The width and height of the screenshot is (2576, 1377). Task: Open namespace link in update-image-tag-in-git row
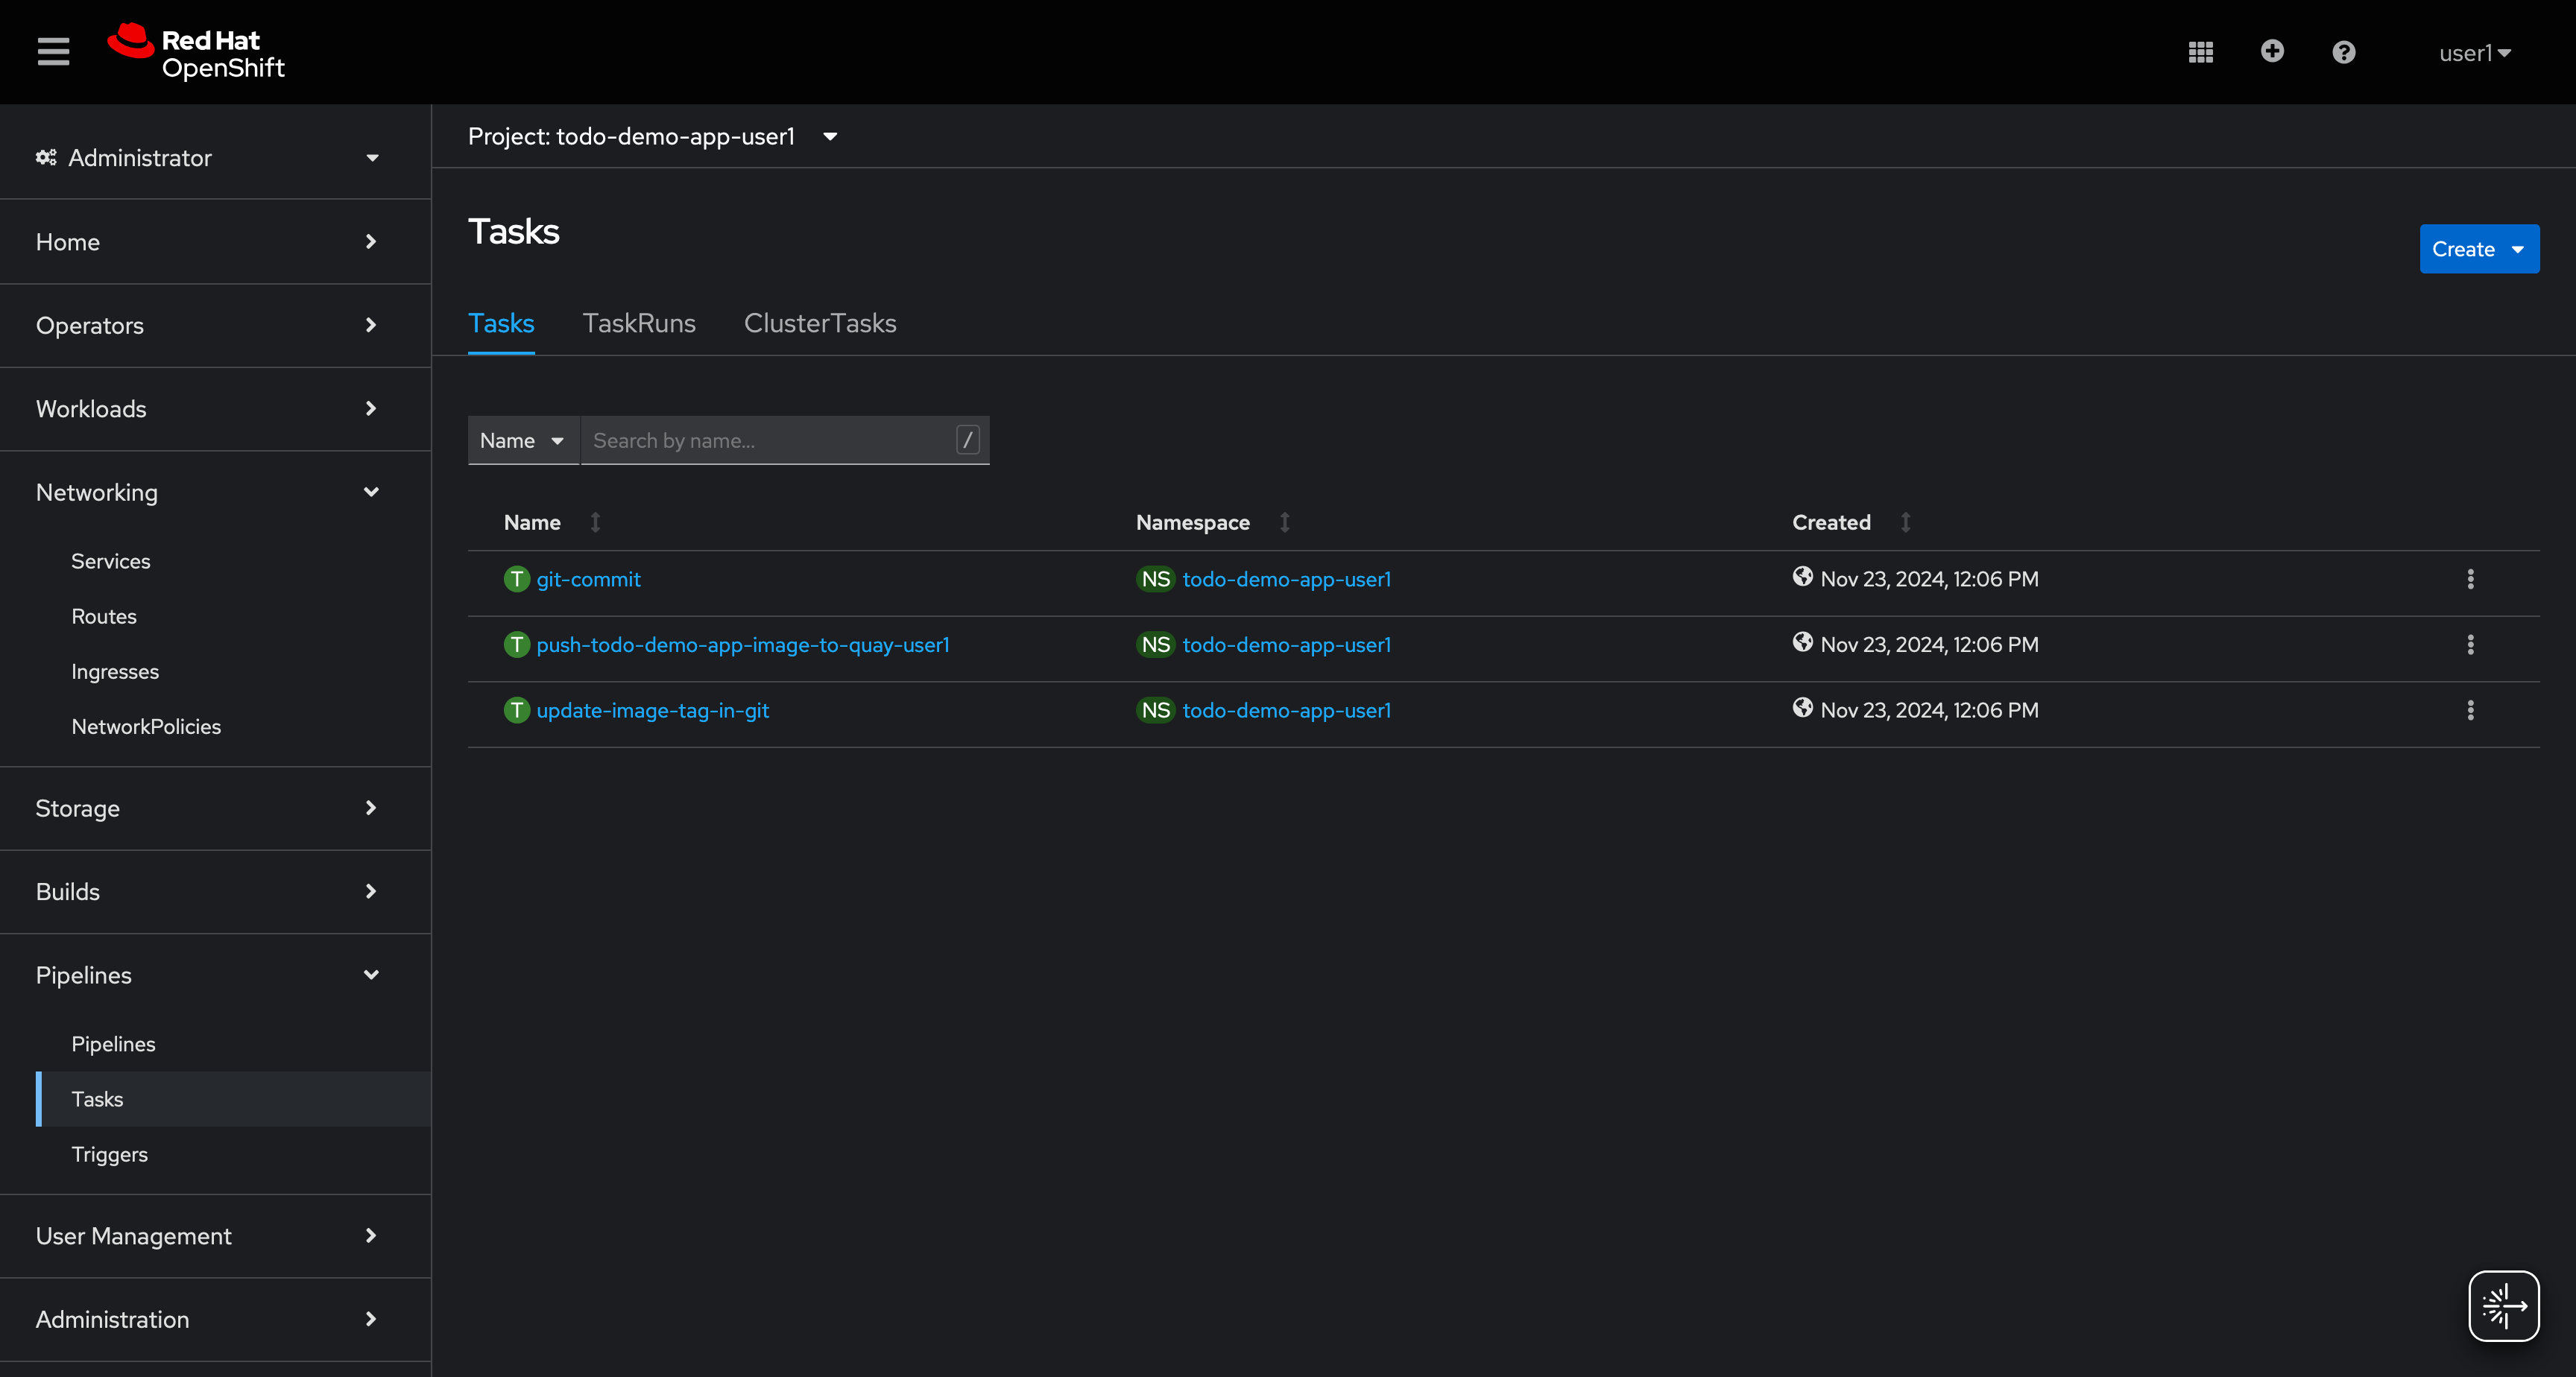[x=1286, y=710]
